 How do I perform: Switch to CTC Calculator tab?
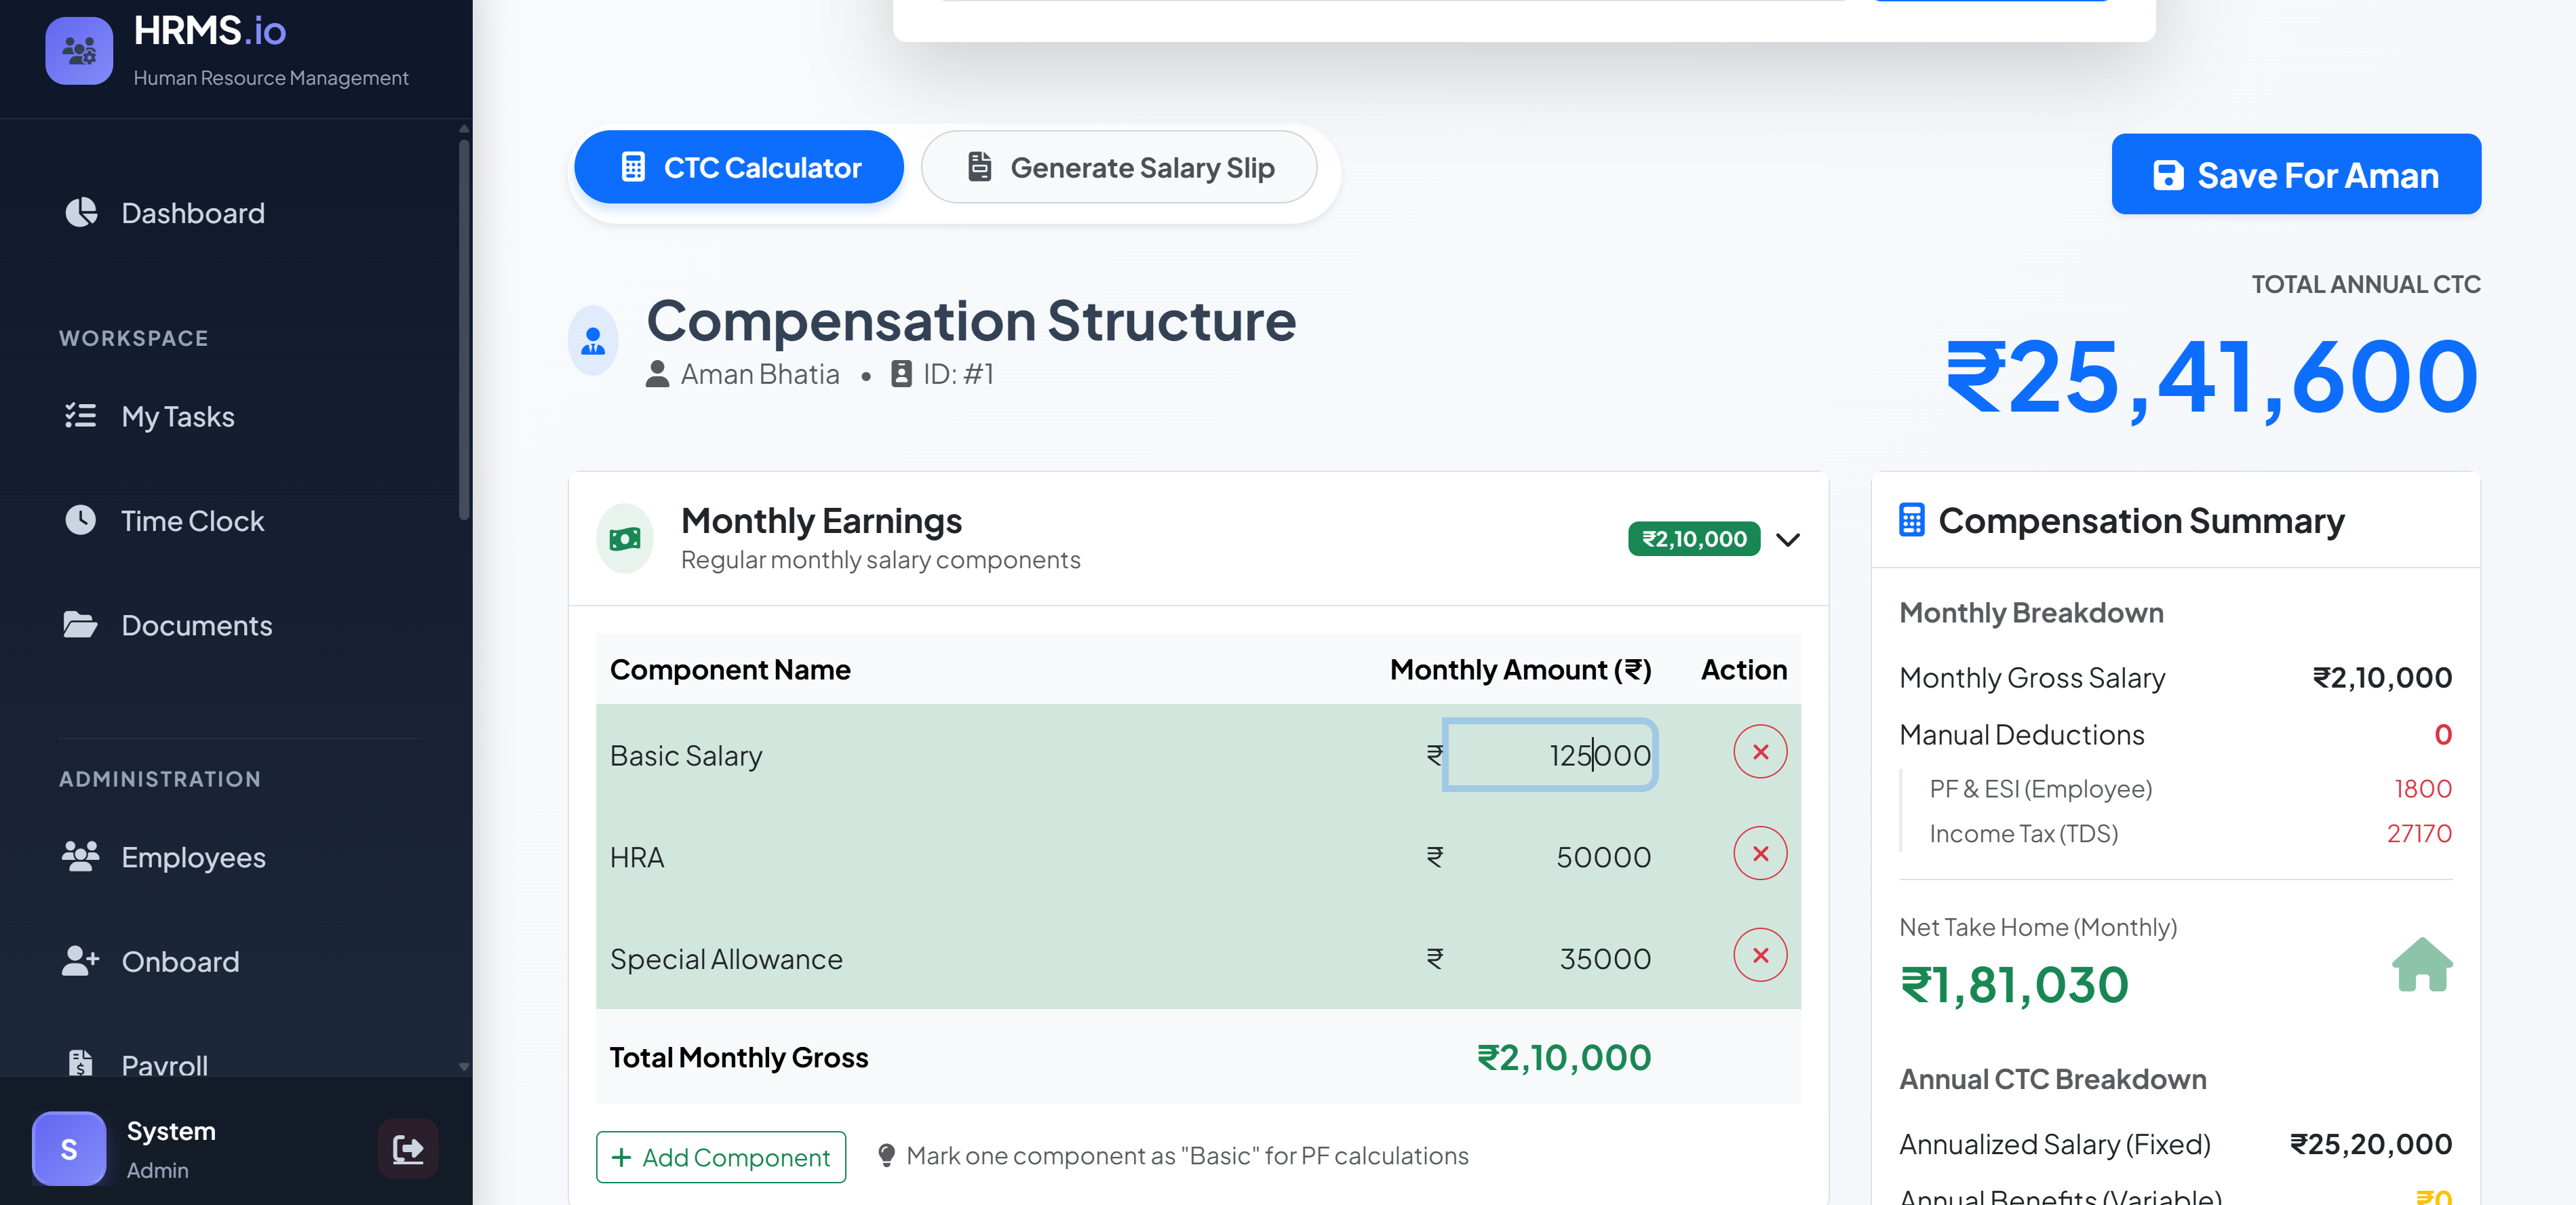(739, 168)
